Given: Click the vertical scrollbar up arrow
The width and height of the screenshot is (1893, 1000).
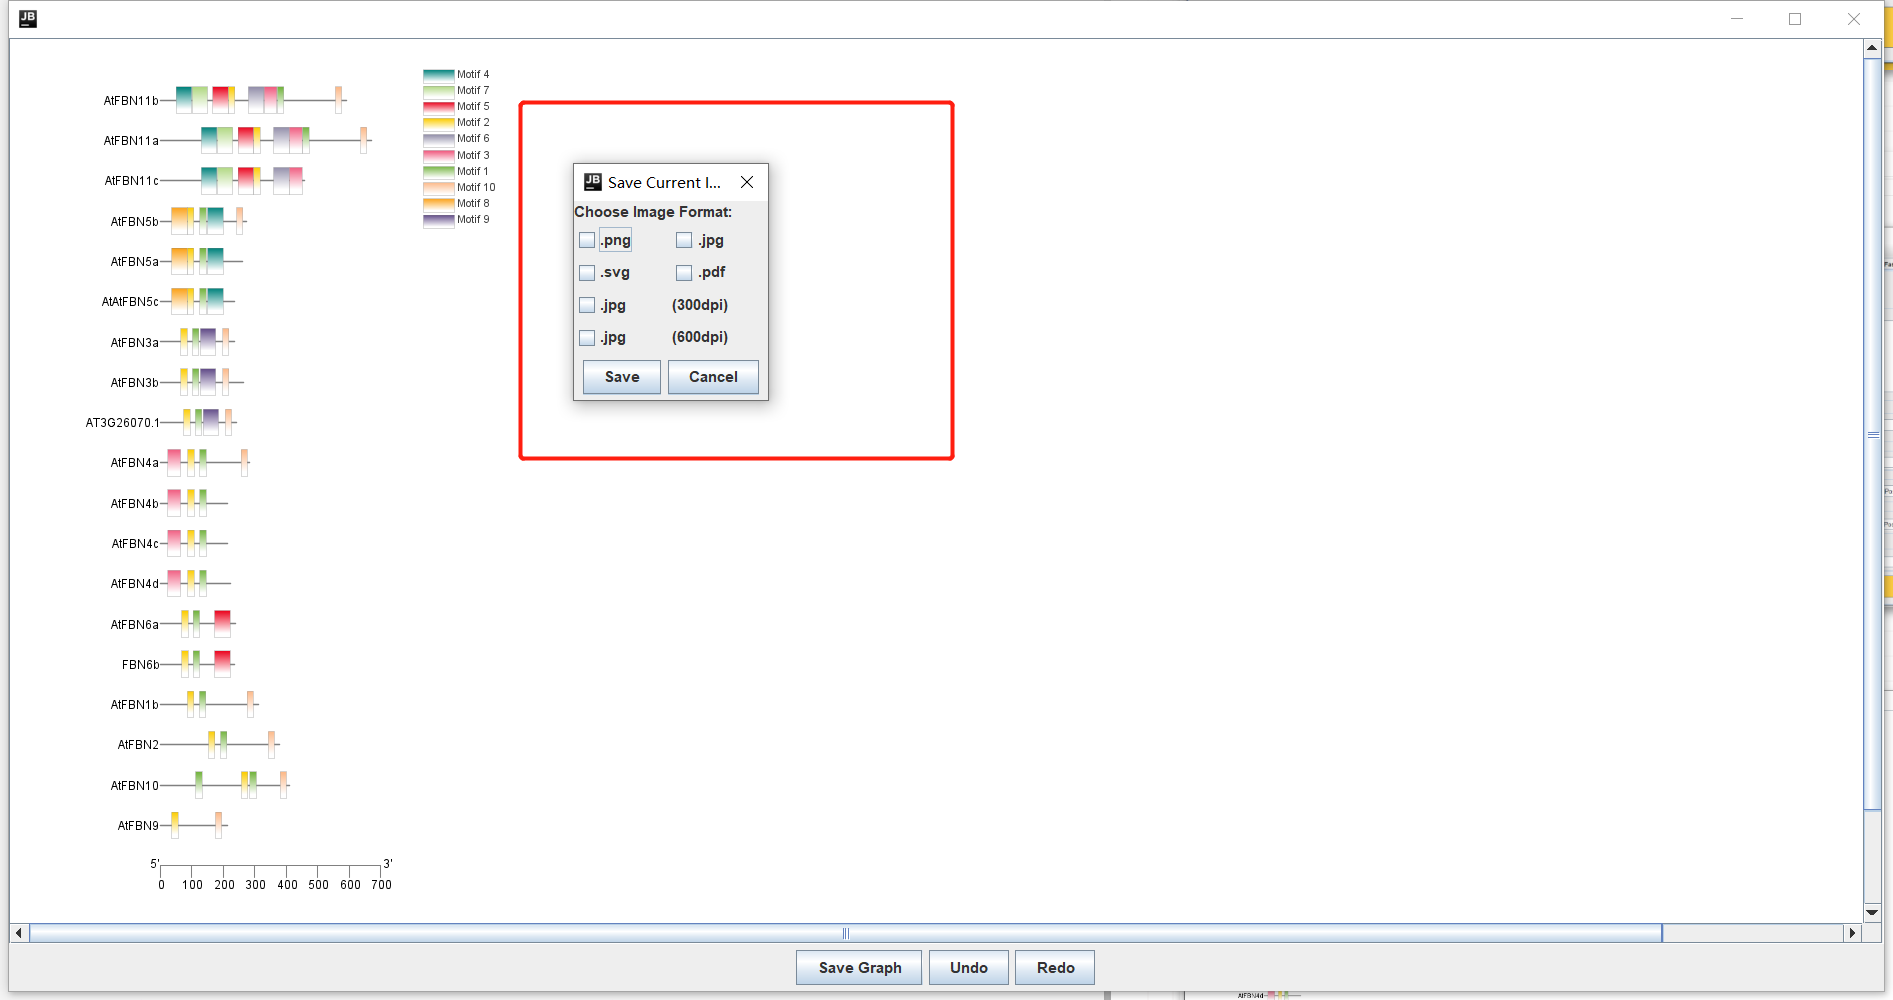Looking at the screenshot, I should pos(1872,48).
